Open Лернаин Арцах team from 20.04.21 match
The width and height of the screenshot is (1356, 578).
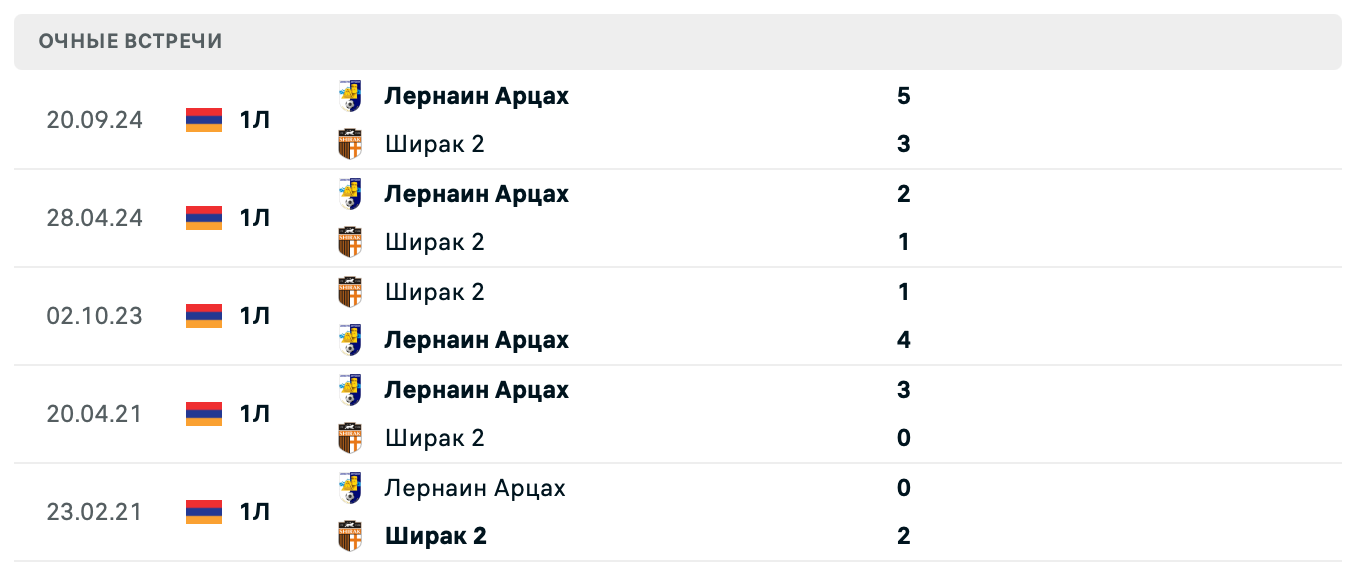(476, 390)
